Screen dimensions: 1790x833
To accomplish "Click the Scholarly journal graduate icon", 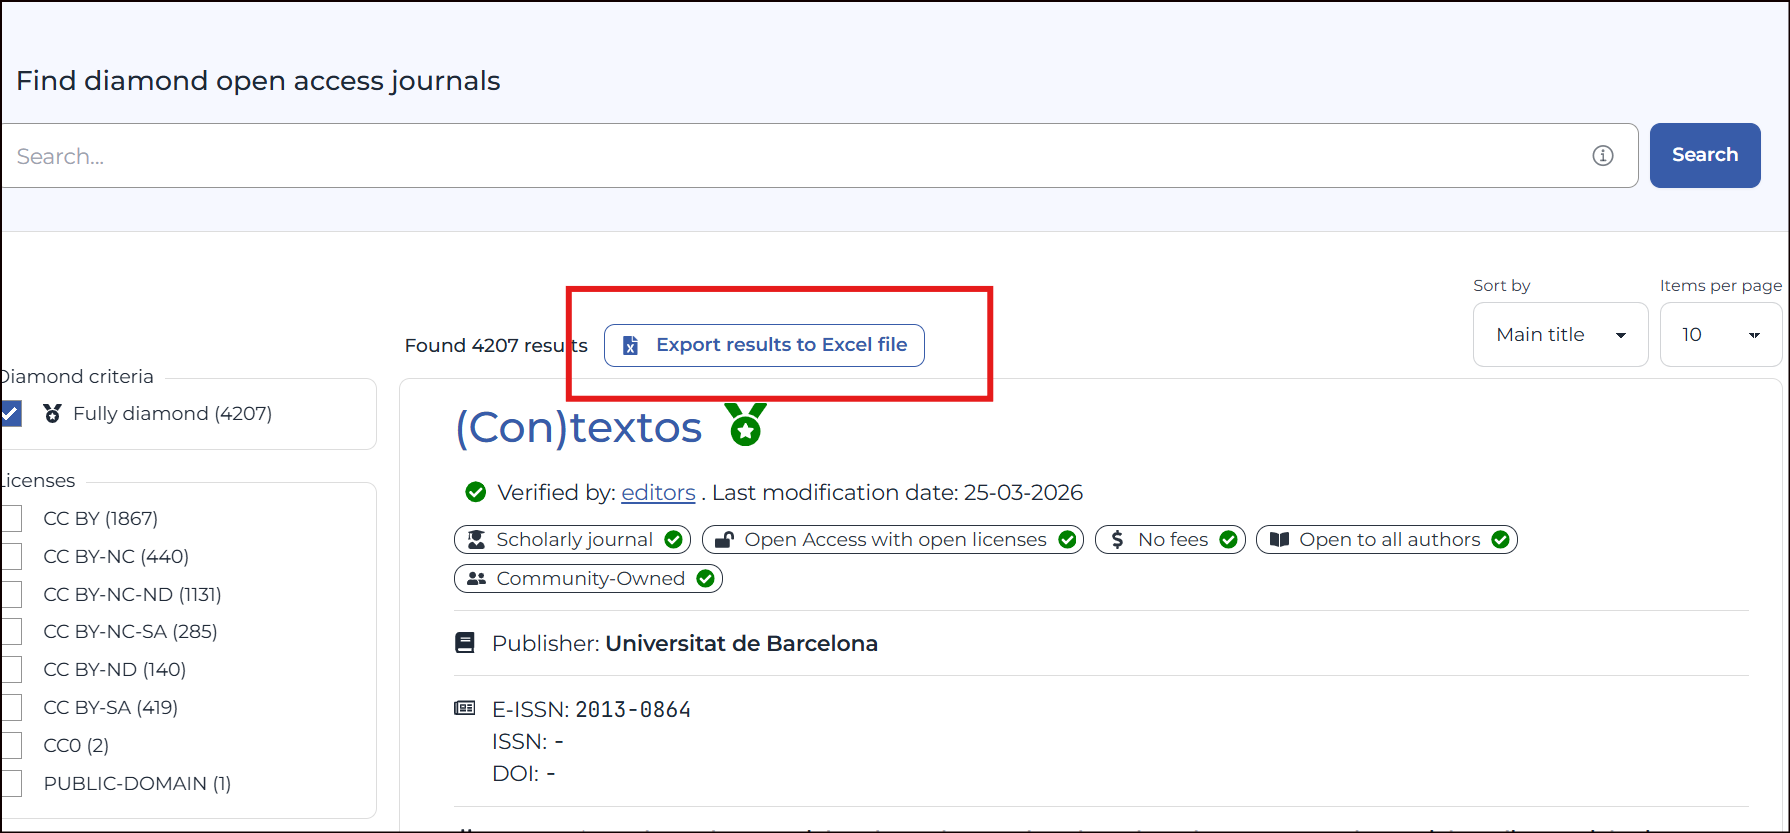I will click(x=476, y=540).
